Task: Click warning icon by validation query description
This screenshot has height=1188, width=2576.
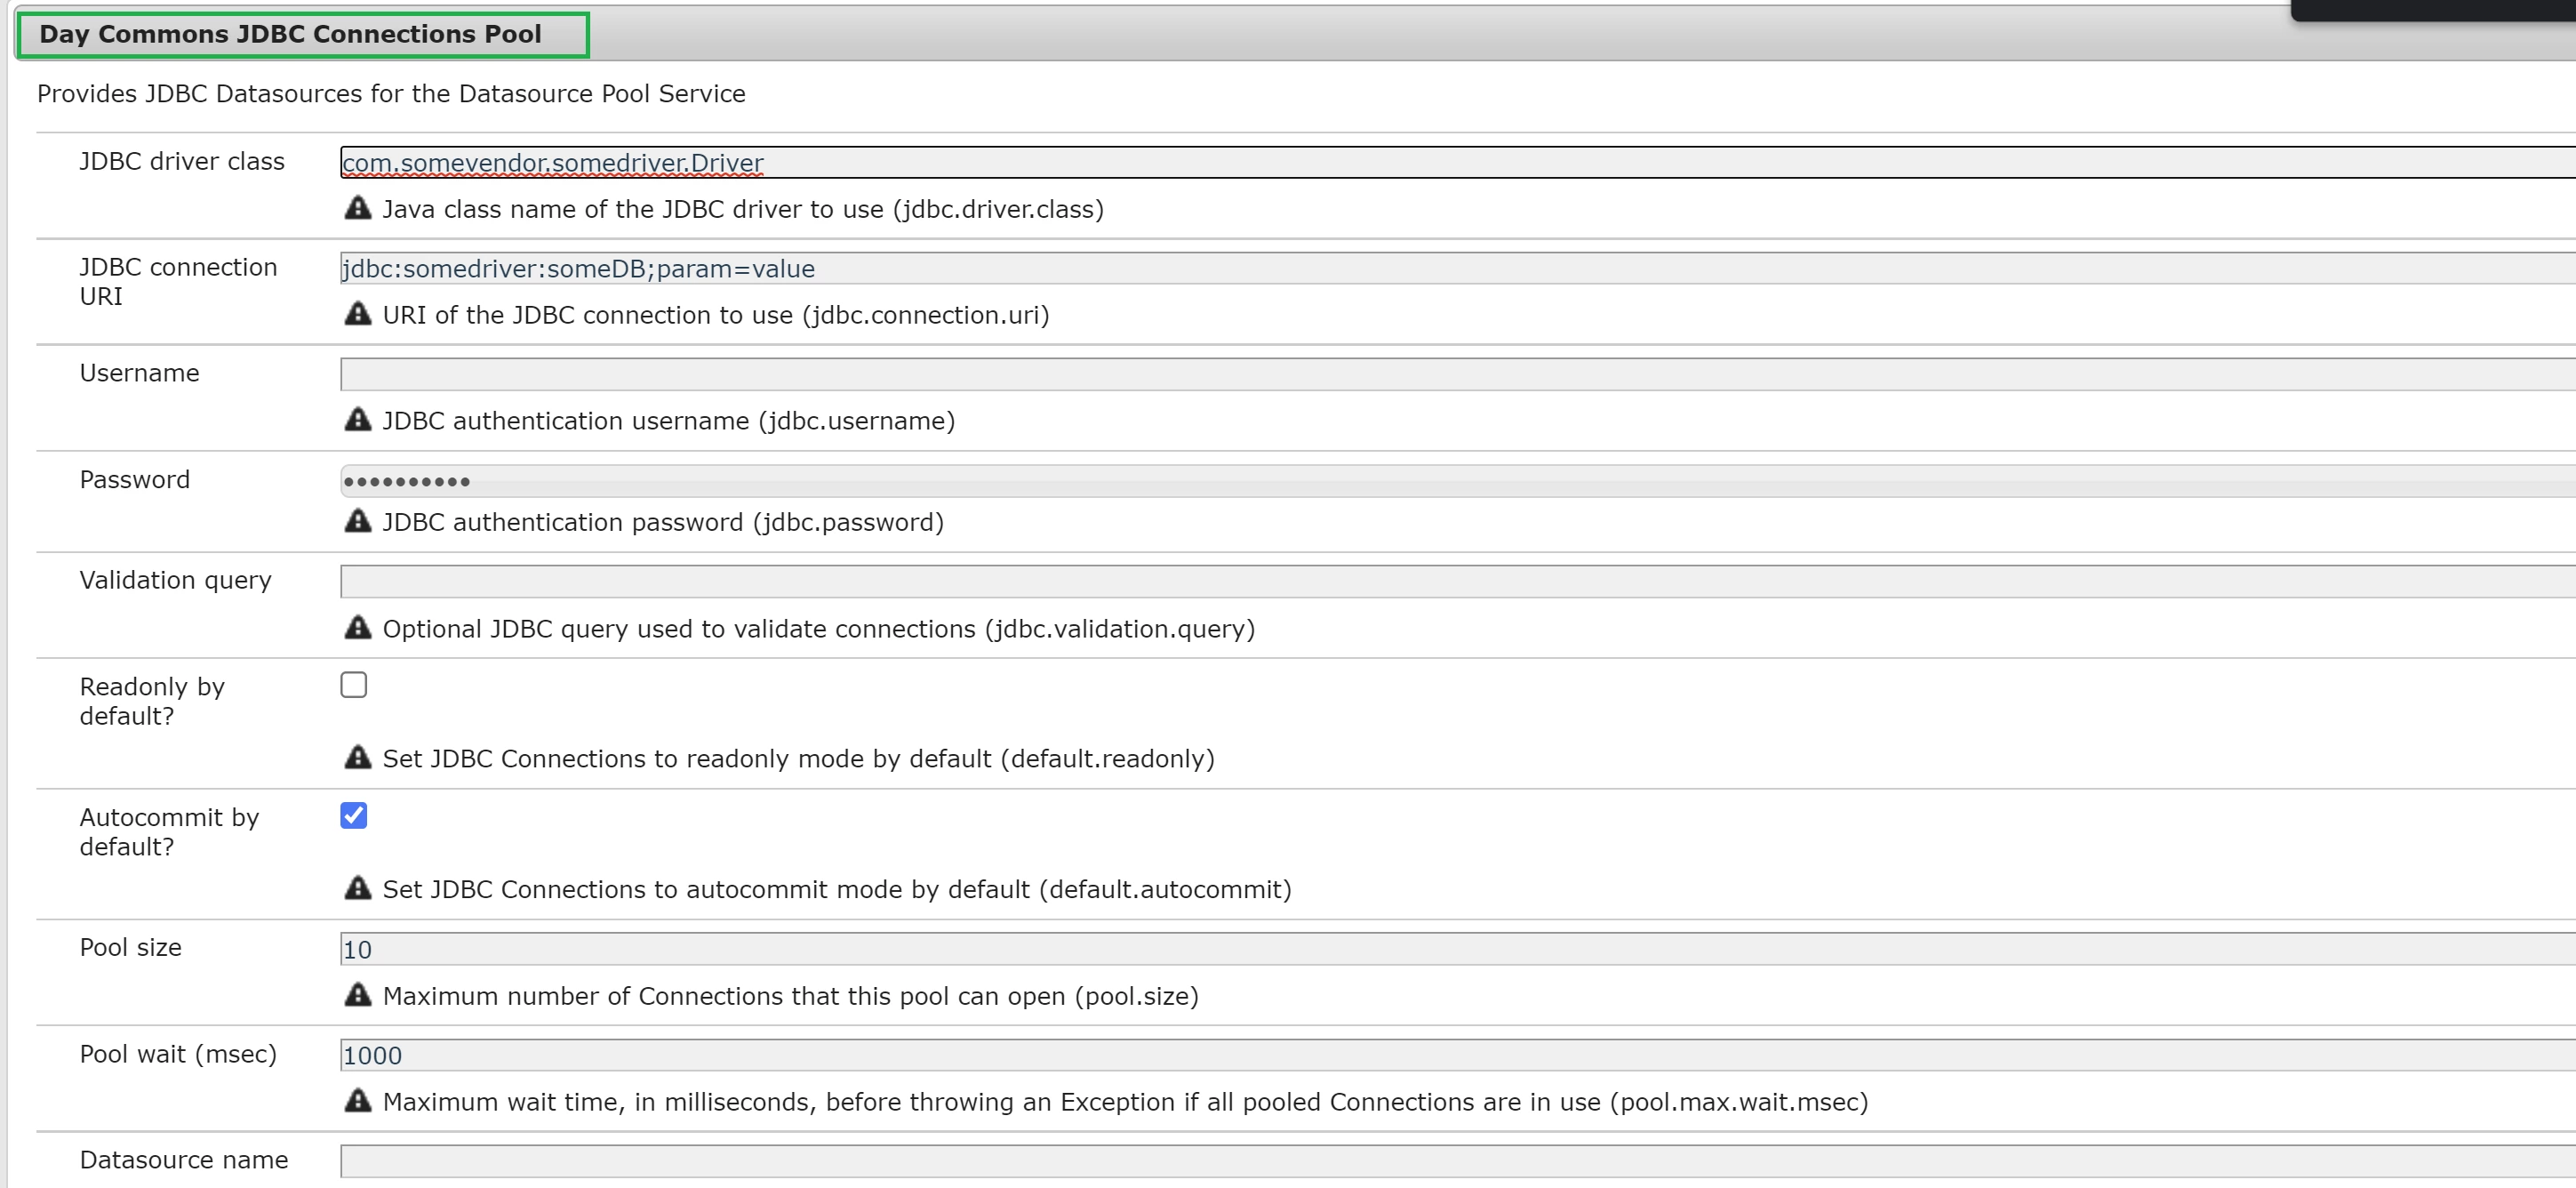Action: coord(357,628)
